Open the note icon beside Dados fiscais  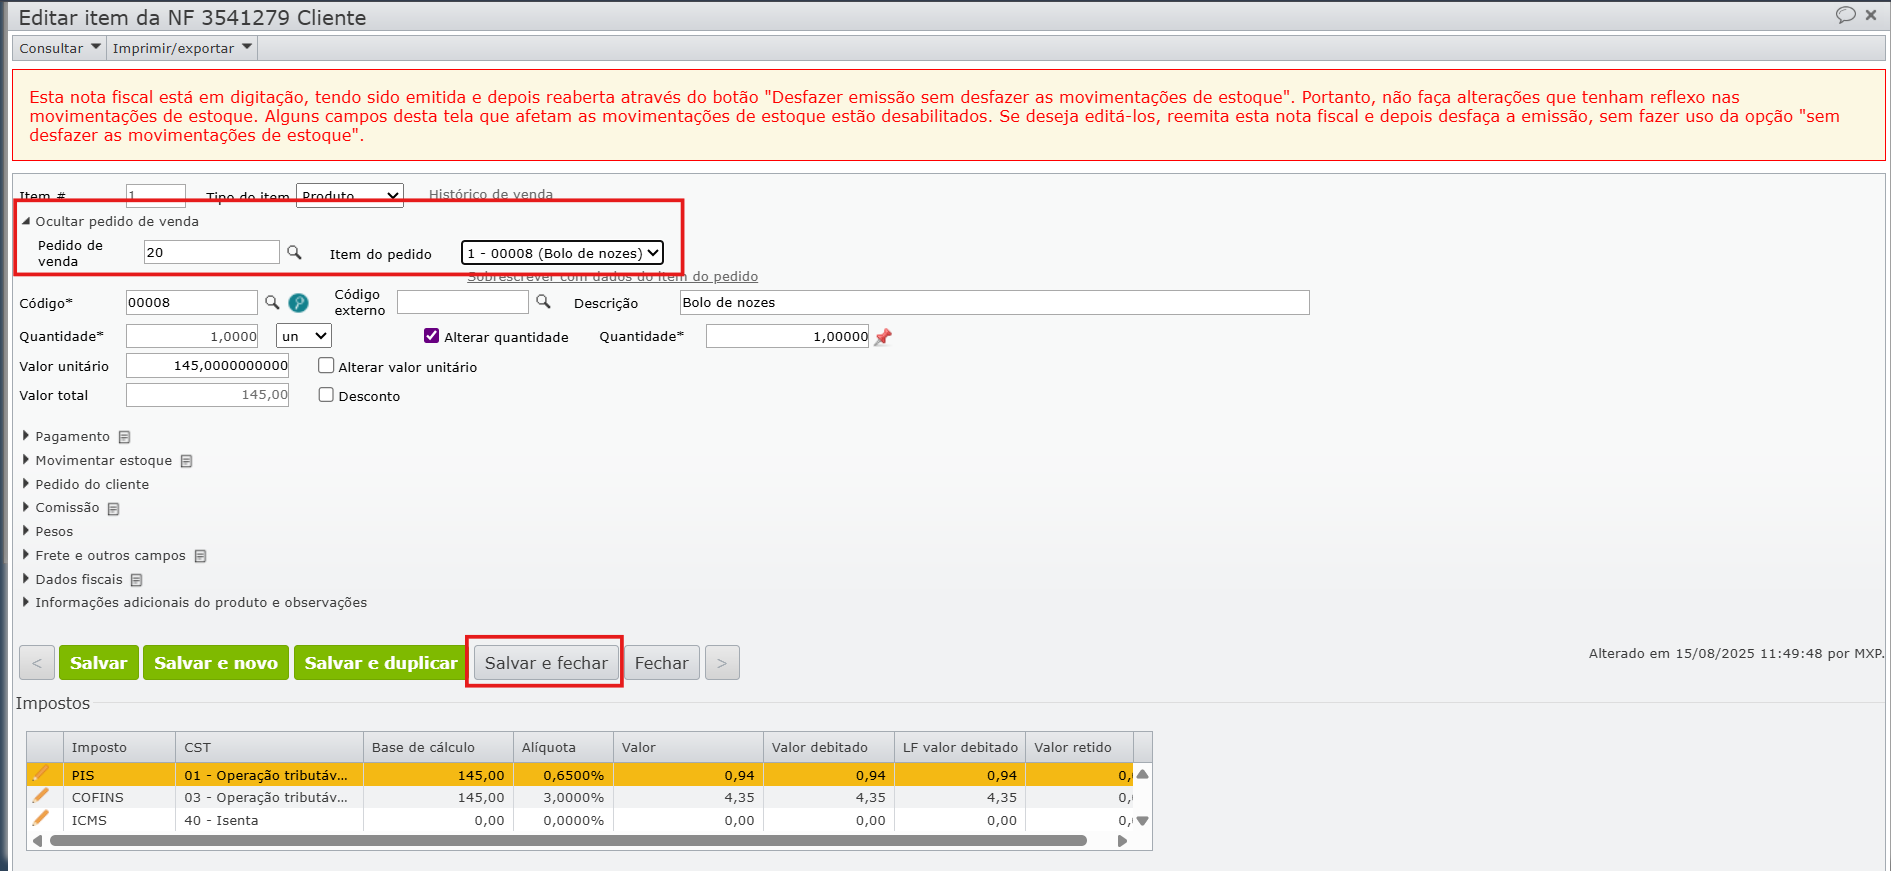tap(137, 580)
